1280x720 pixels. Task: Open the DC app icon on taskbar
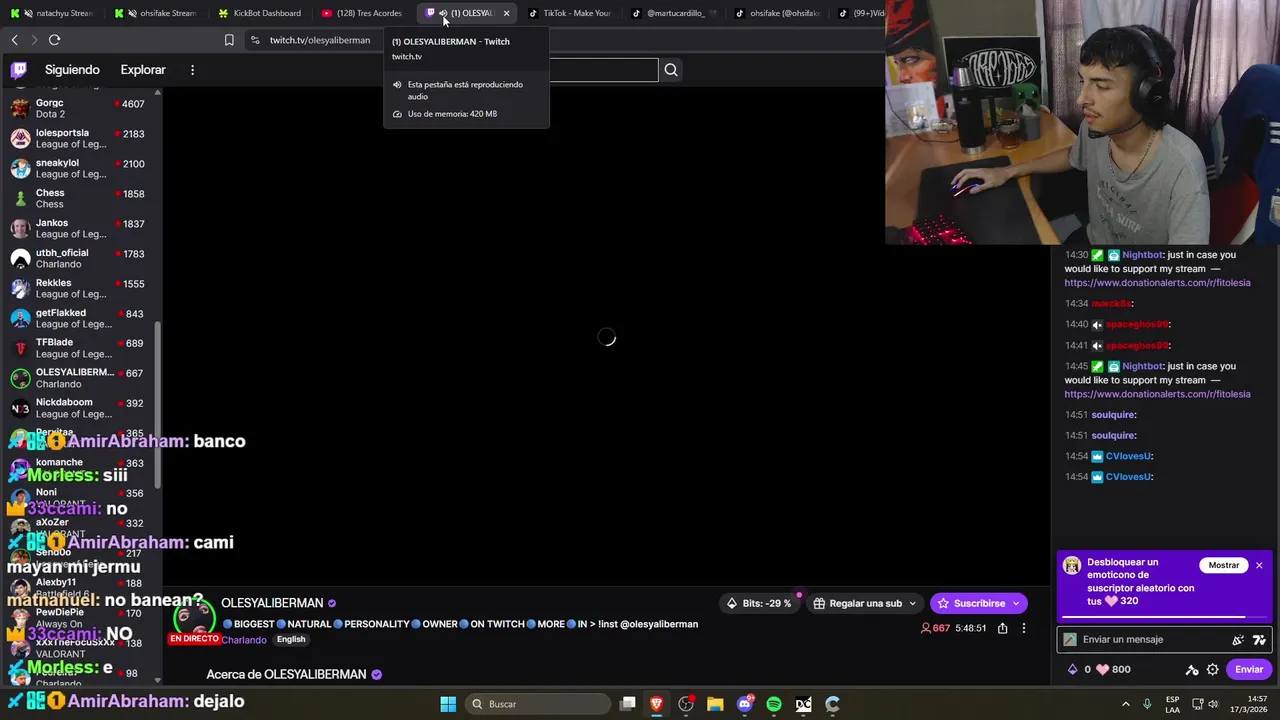pyautogui.click(x=803, y=704)
